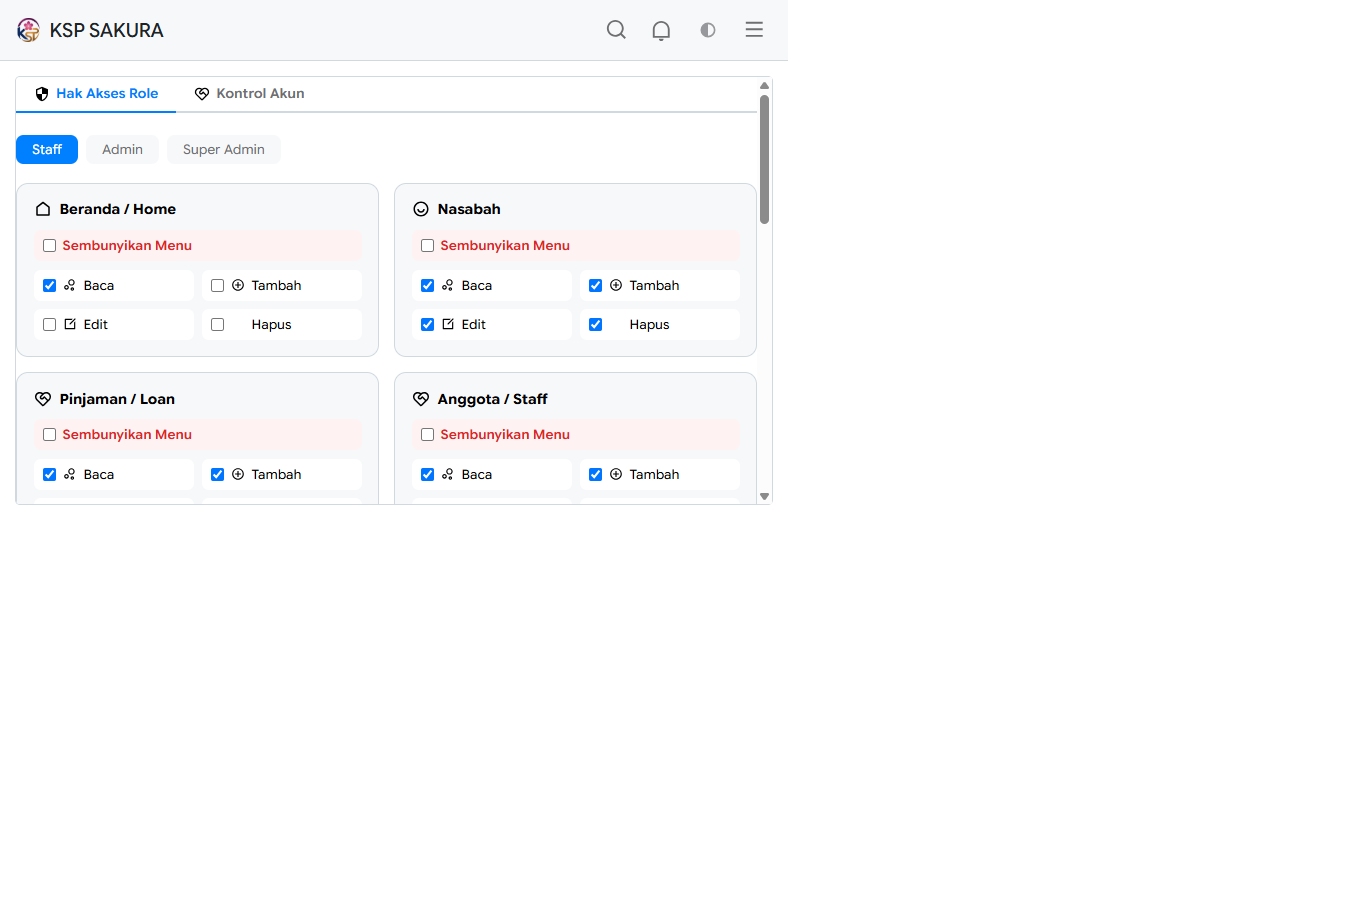
Task: Click the Edit pencil icon in Nasabah card
Action: click(448, 324)
